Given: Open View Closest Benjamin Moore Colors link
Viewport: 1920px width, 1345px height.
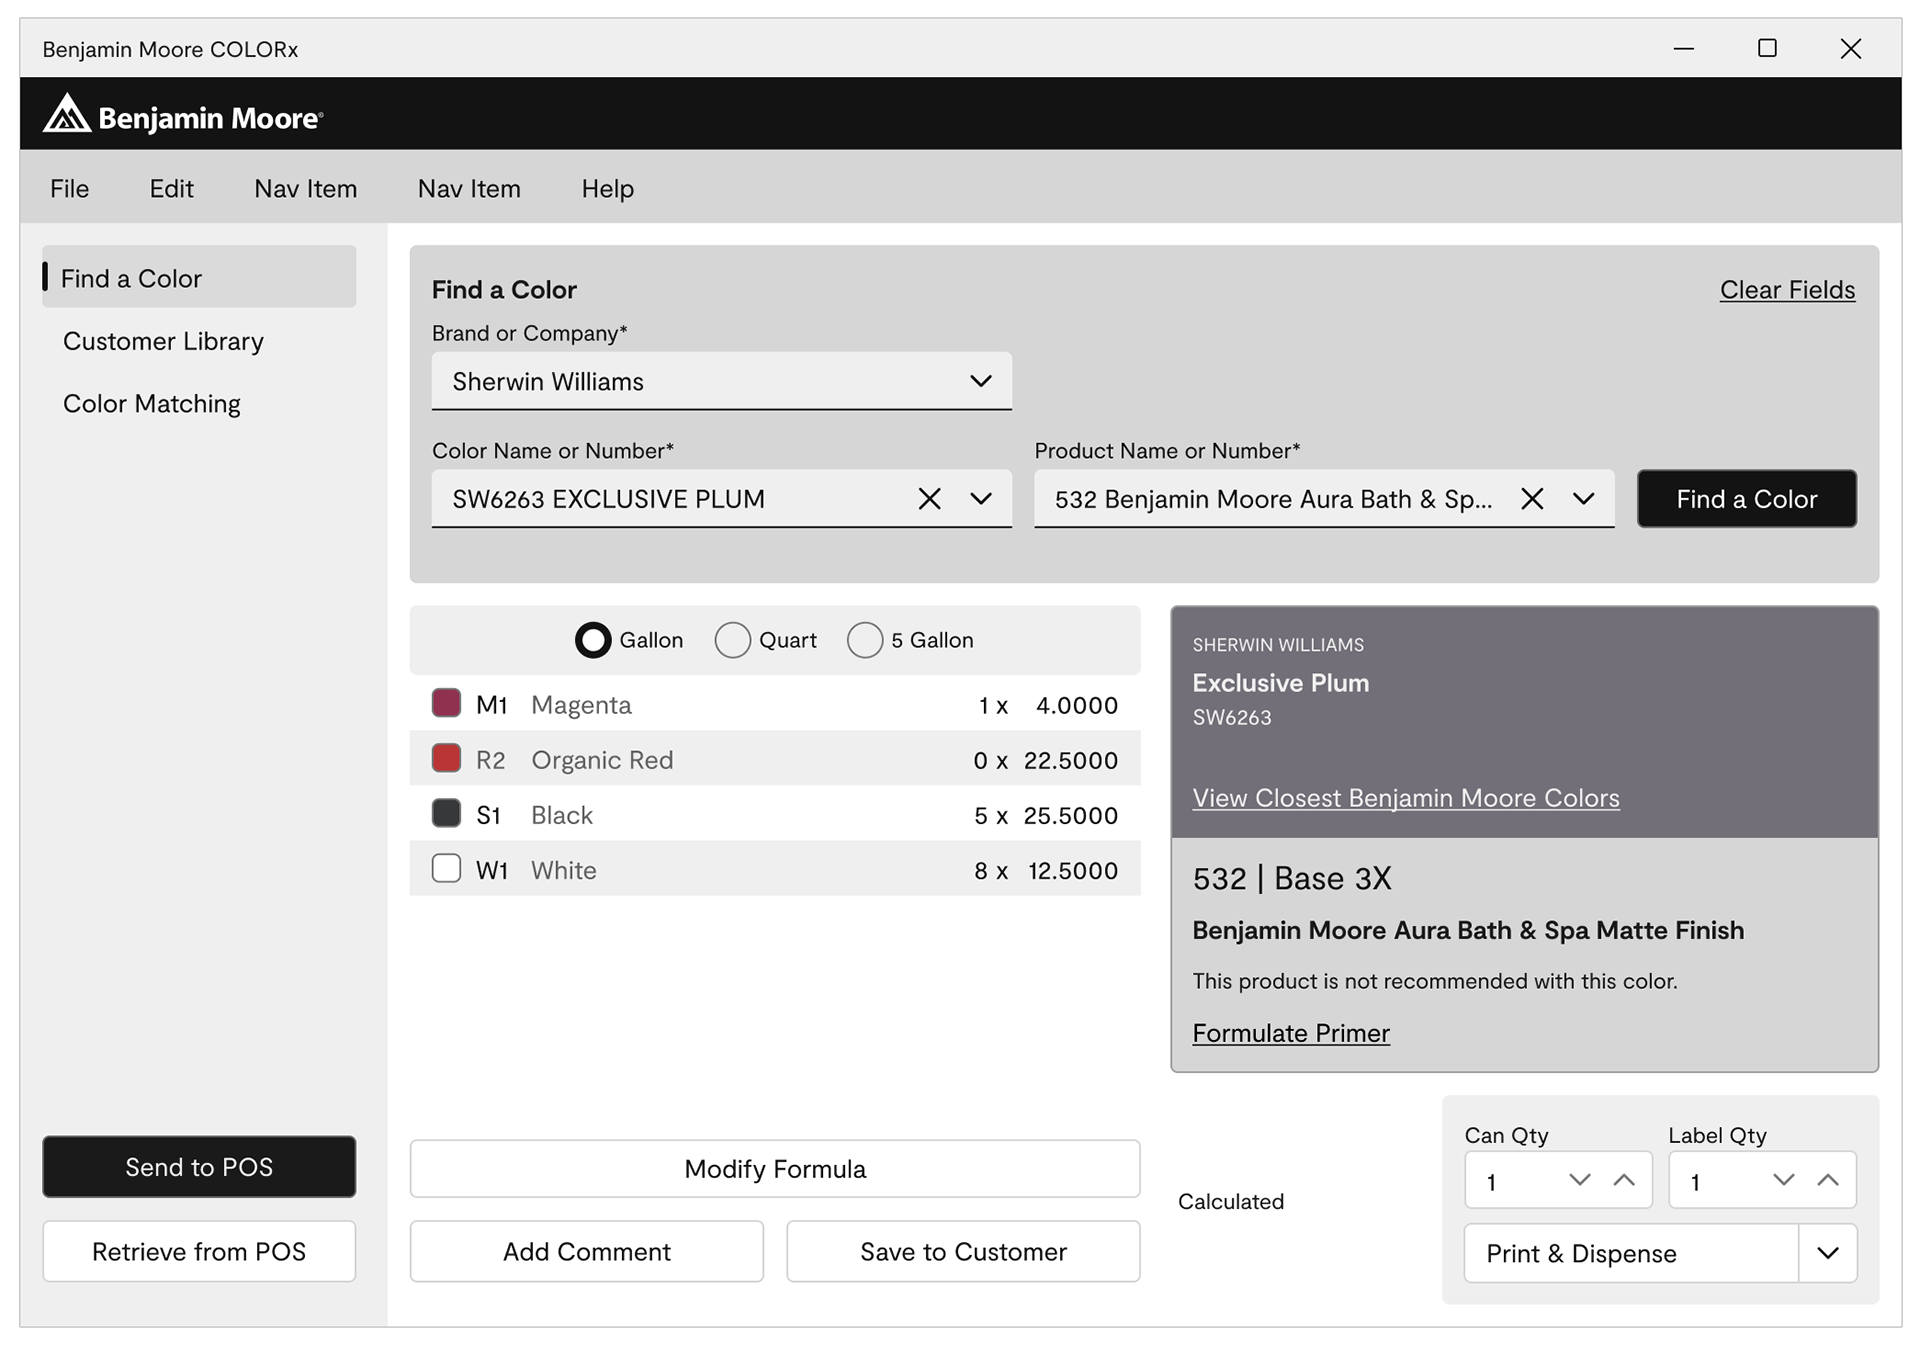Looking at the screenshot, I should click(x=1405, y=798).
